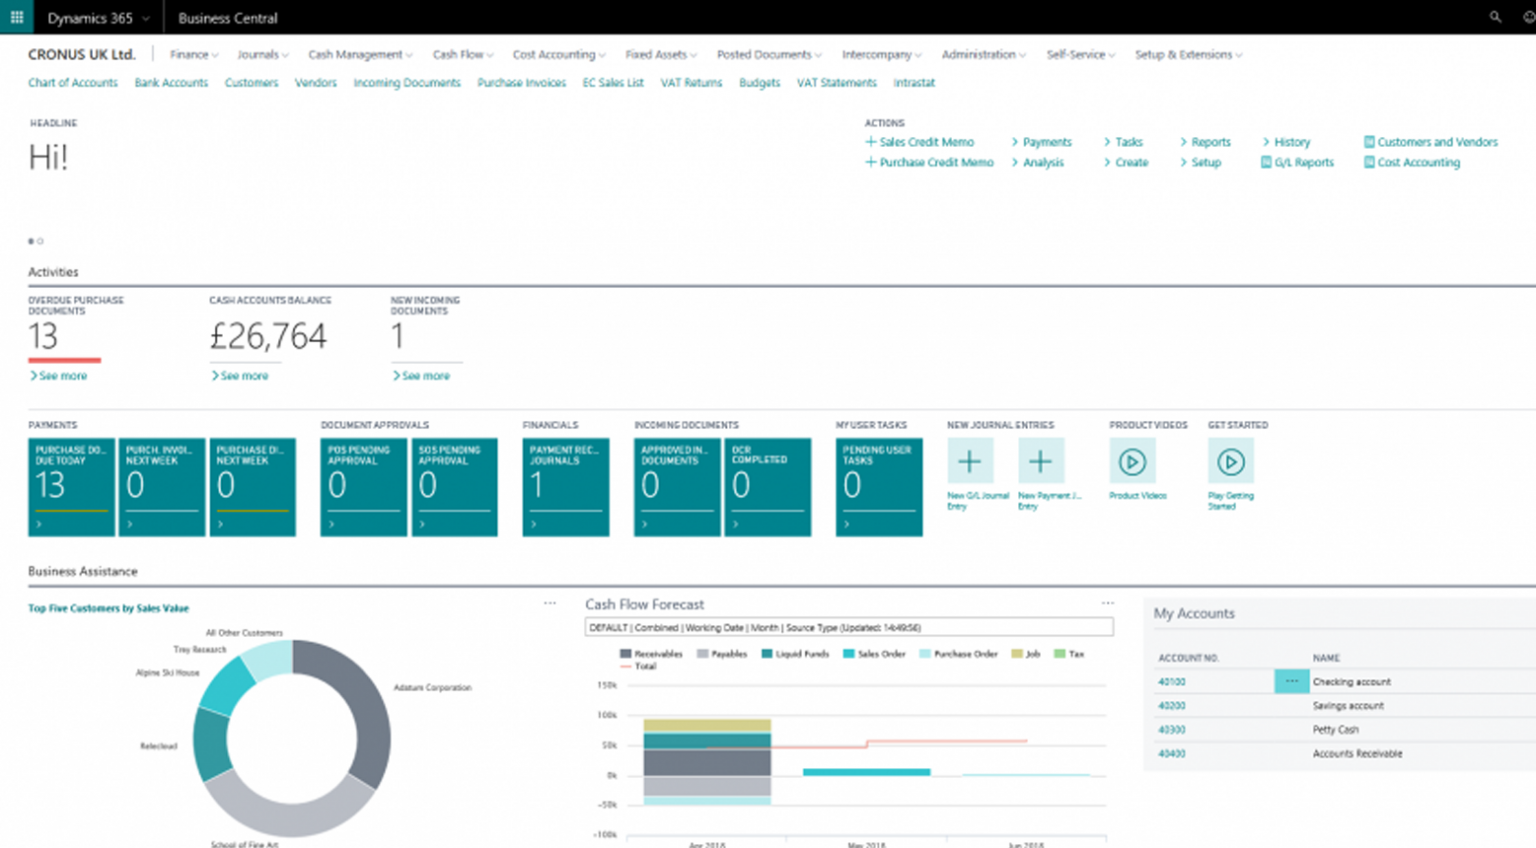The width and height of the screenshot is (1536, 848).
Task: Click Receivables legend swatch in forecast
Action: tap(625, 654)
